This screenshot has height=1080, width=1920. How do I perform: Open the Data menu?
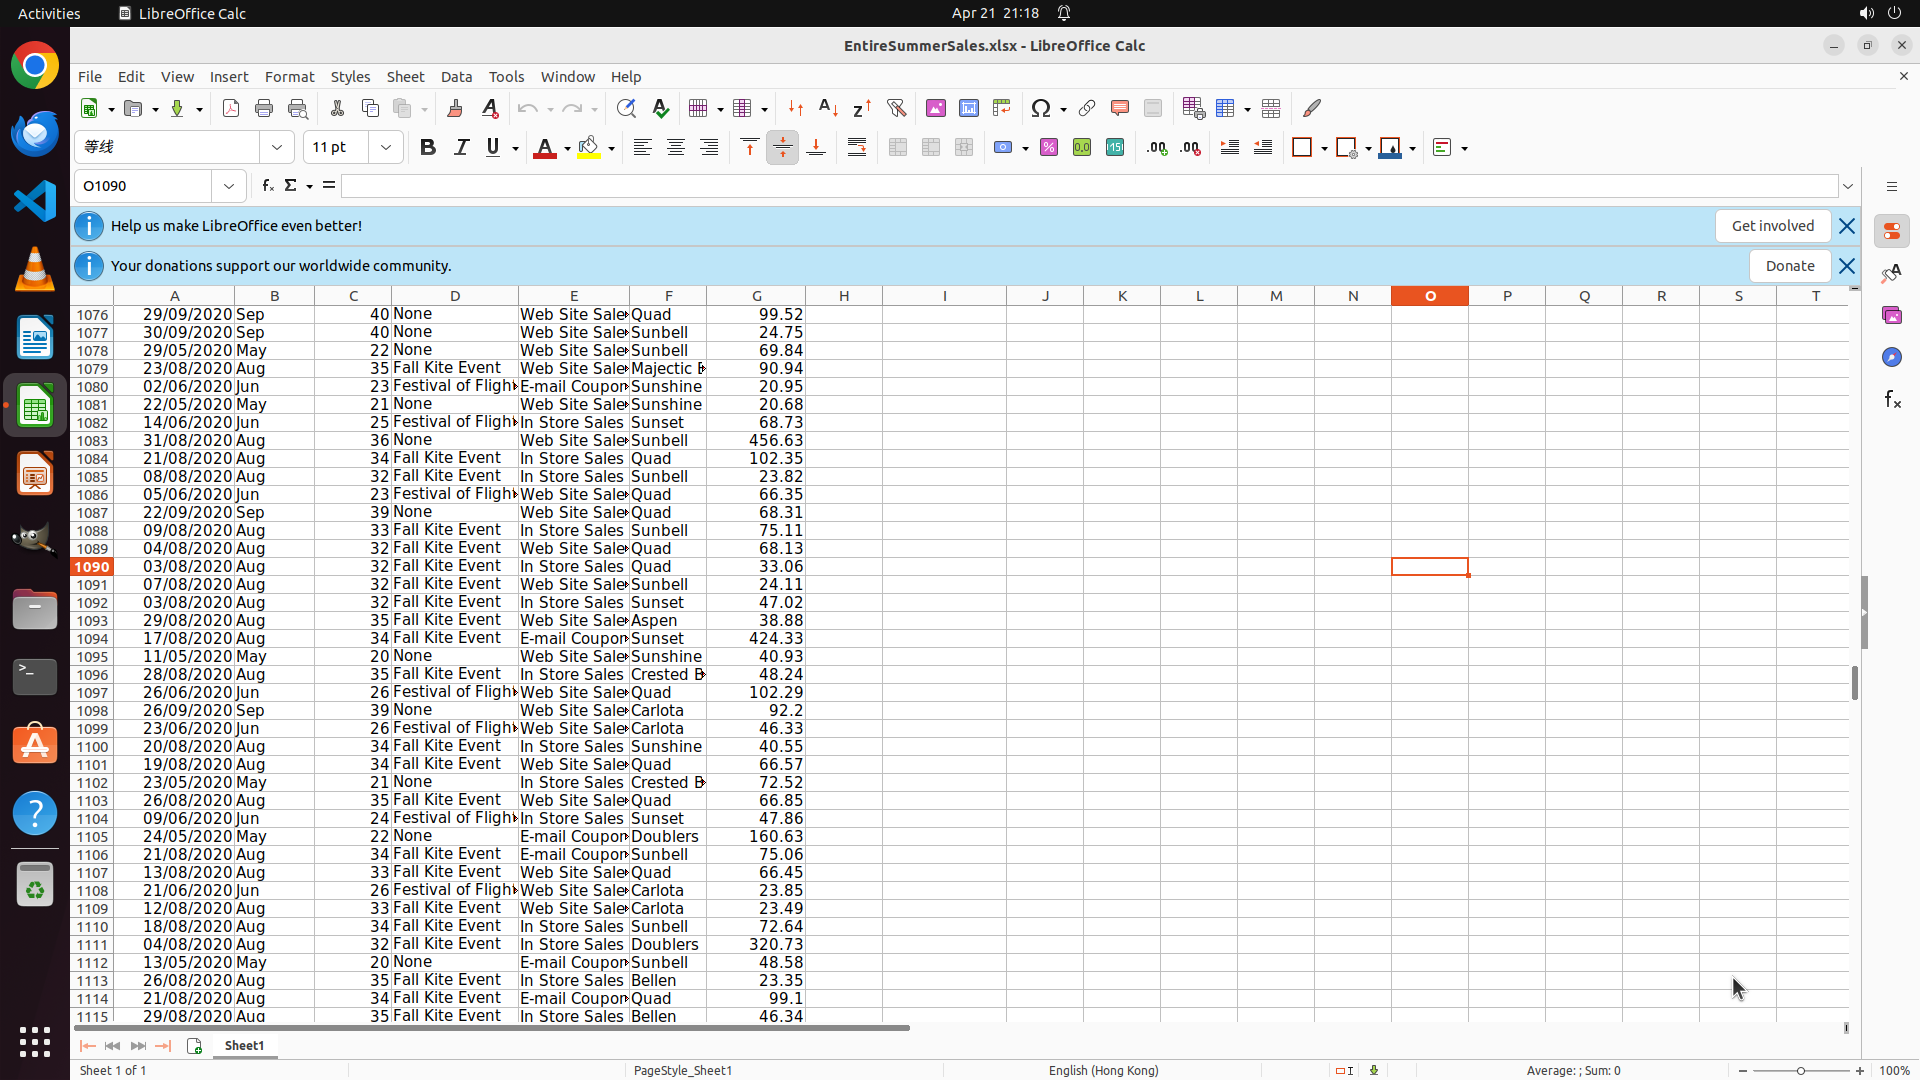click(456, 77)
